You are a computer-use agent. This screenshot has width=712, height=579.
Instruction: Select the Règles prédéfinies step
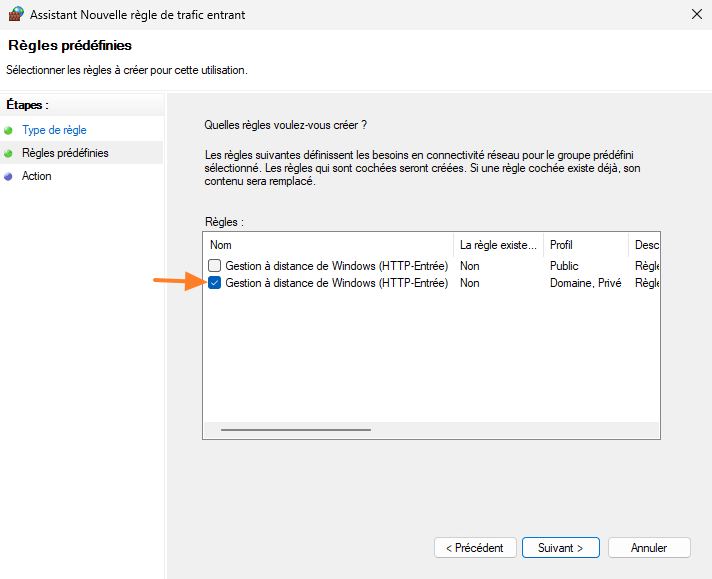[65, 153]
